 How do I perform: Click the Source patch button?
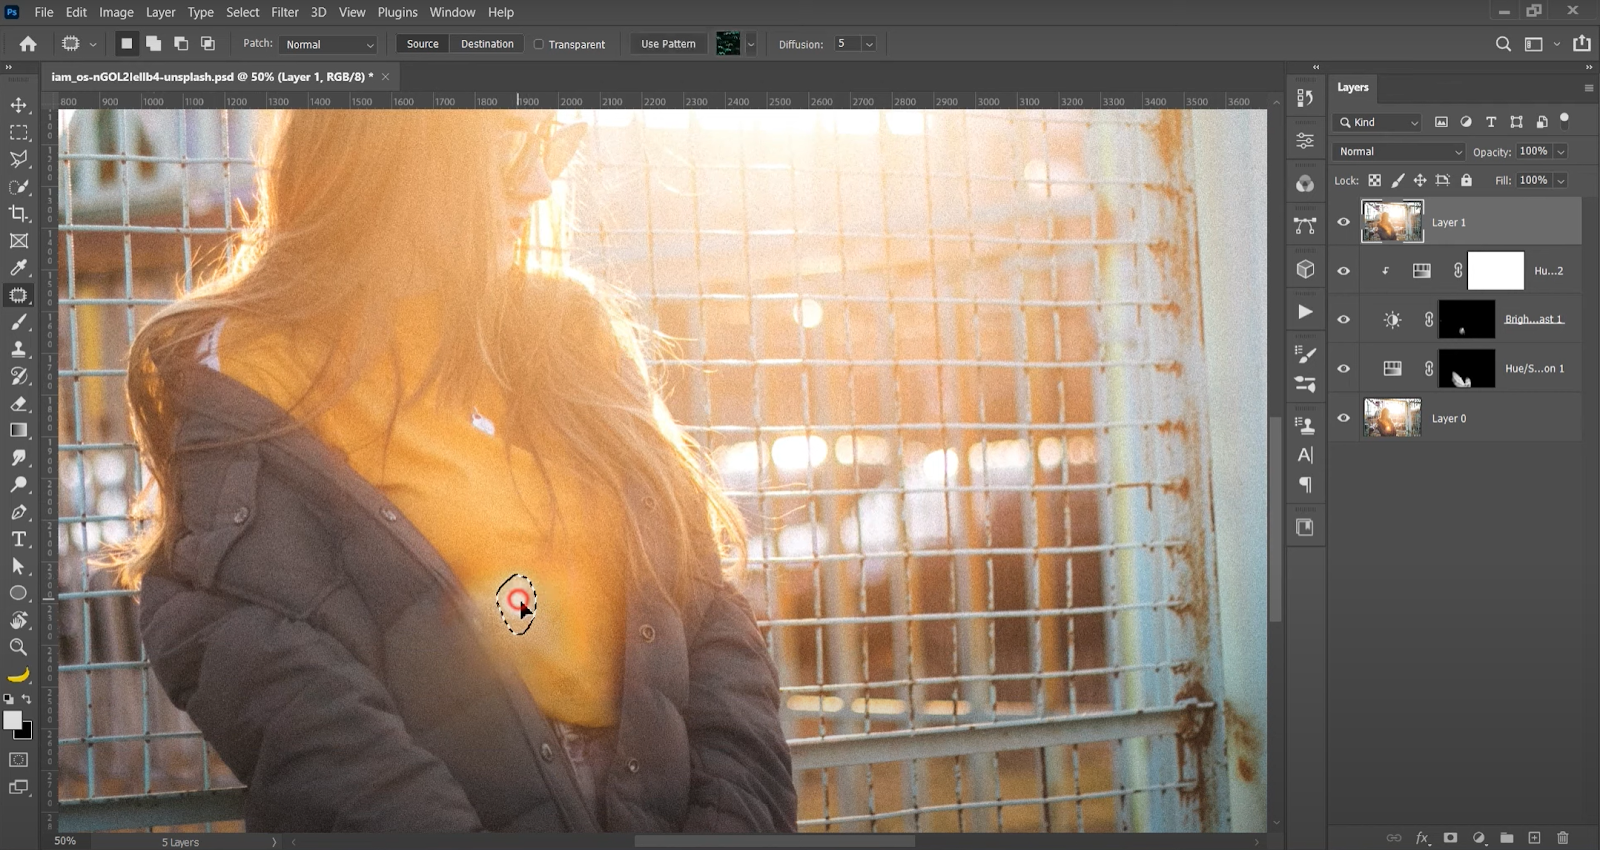[x=422, y=44]
